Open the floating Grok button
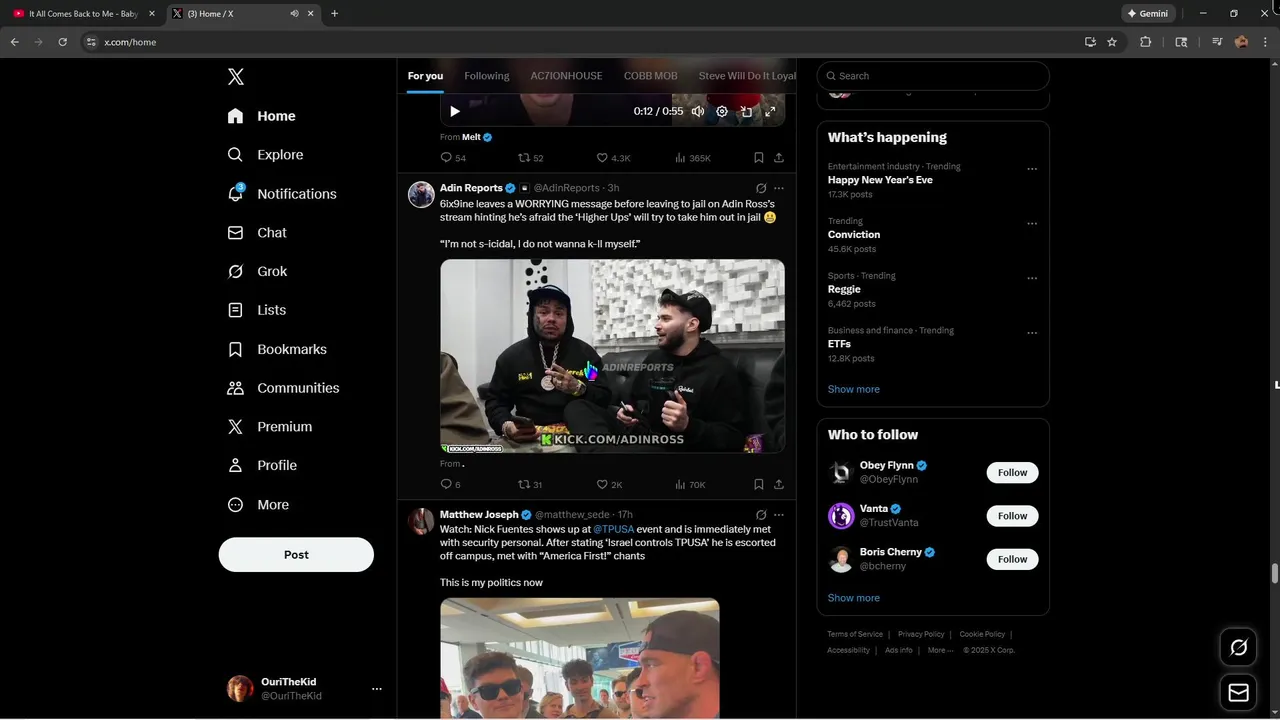 pyautogui.click(x=1238, y=648)
